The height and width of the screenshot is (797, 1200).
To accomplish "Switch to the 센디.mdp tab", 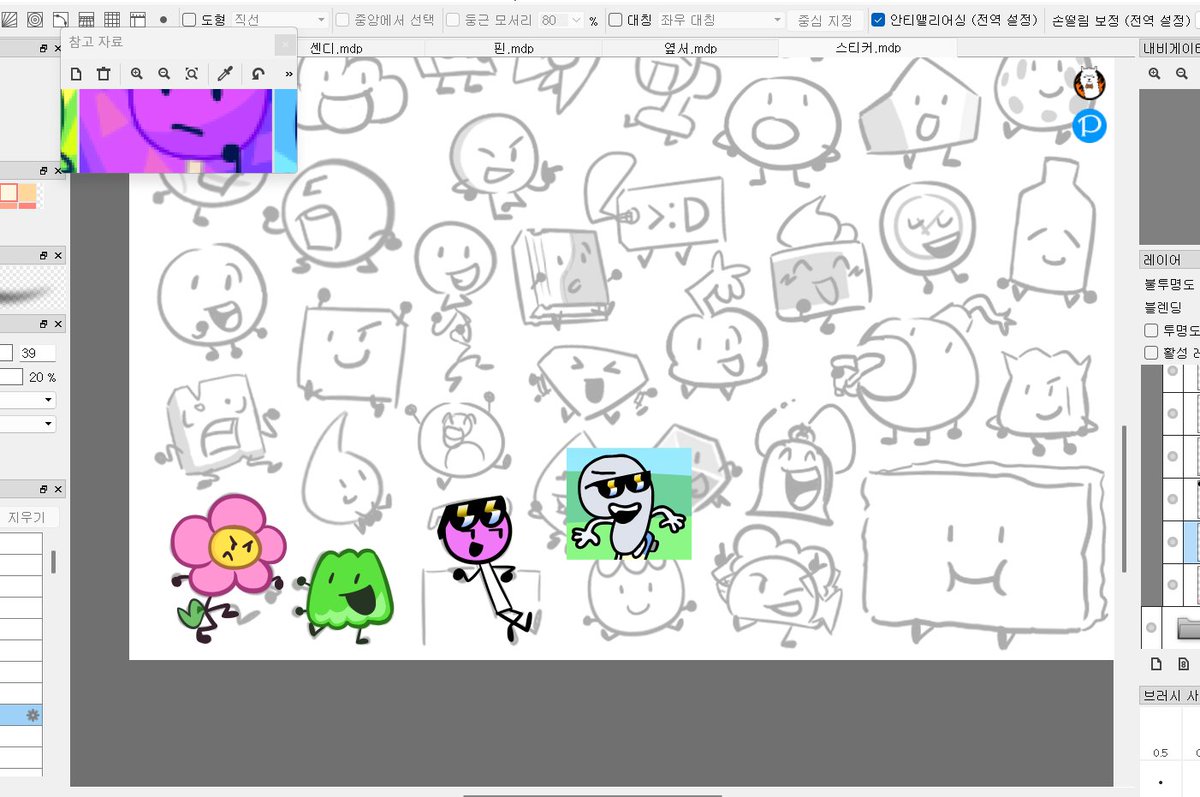I will click(335, 48).
